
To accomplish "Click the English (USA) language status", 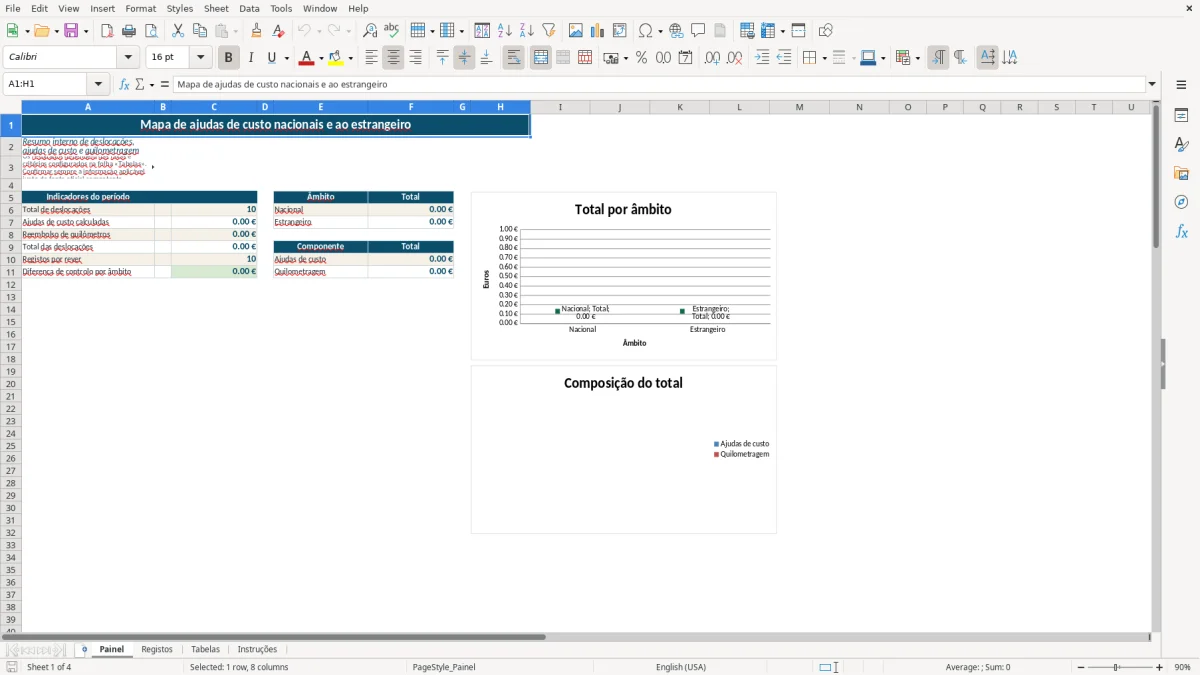I will click(681, 667).
